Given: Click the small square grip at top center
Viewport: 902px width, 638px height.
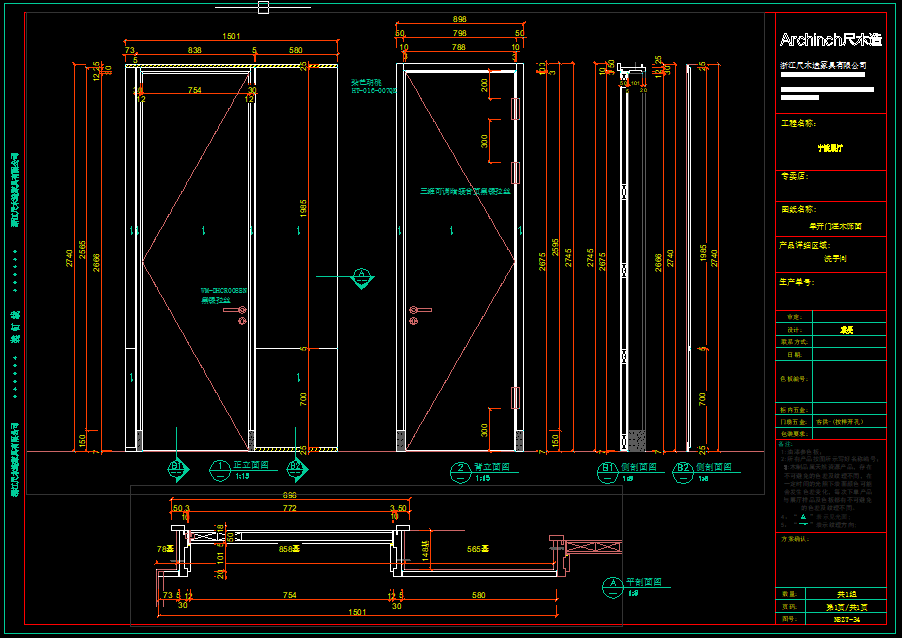Looking at the screenshot, I should pyautogui.click(x=263, y=7).
